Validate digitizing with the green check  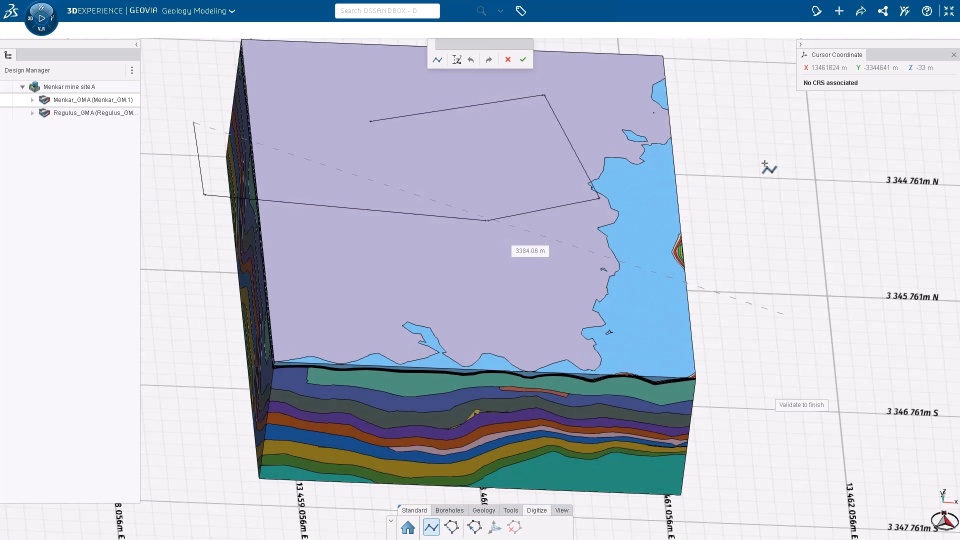click(x=523, y=59)
